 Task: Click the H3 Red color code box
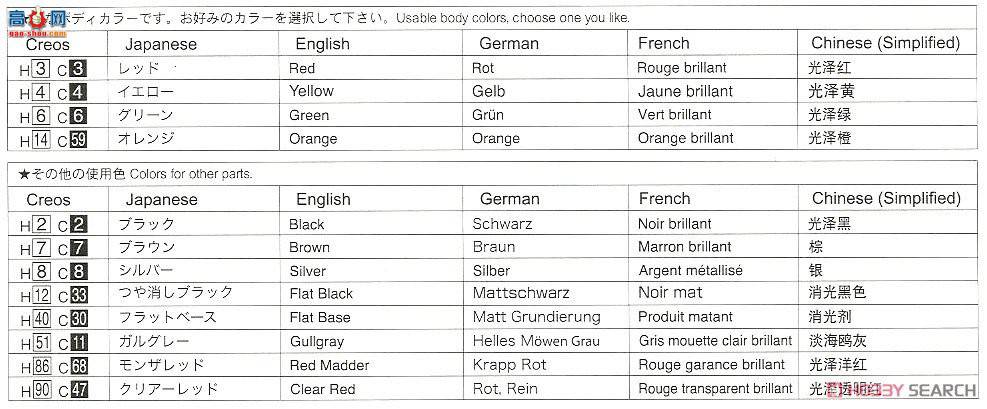(x=40, y=68)
